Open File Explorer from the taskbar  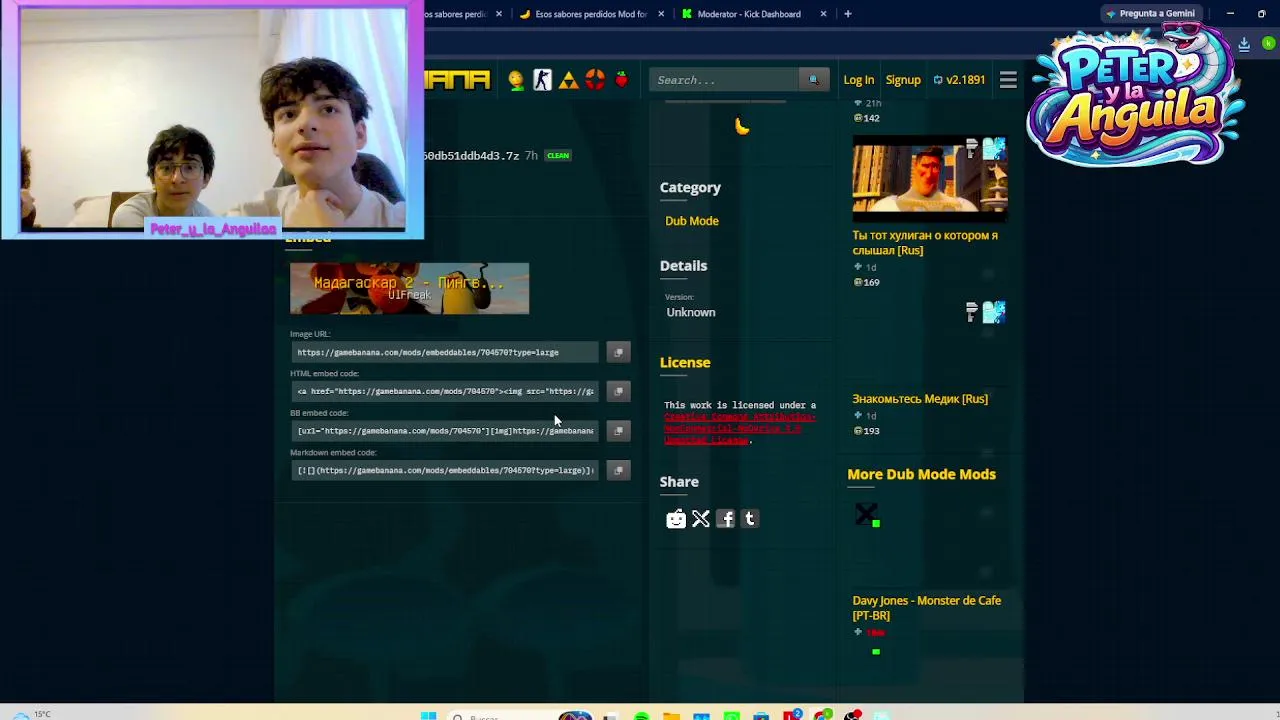coord(671,716)
